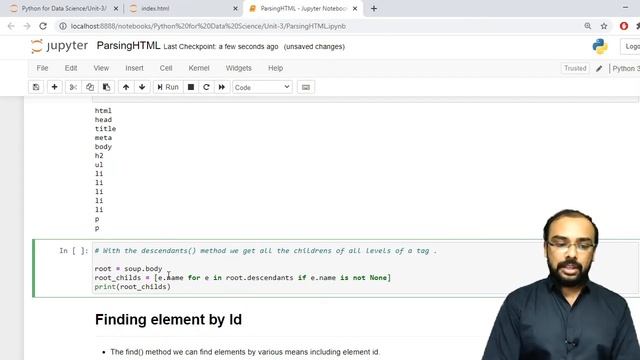Click the red browser extension icon
The width and height of the screenshot is (640, 360).
tap(624, 26)
